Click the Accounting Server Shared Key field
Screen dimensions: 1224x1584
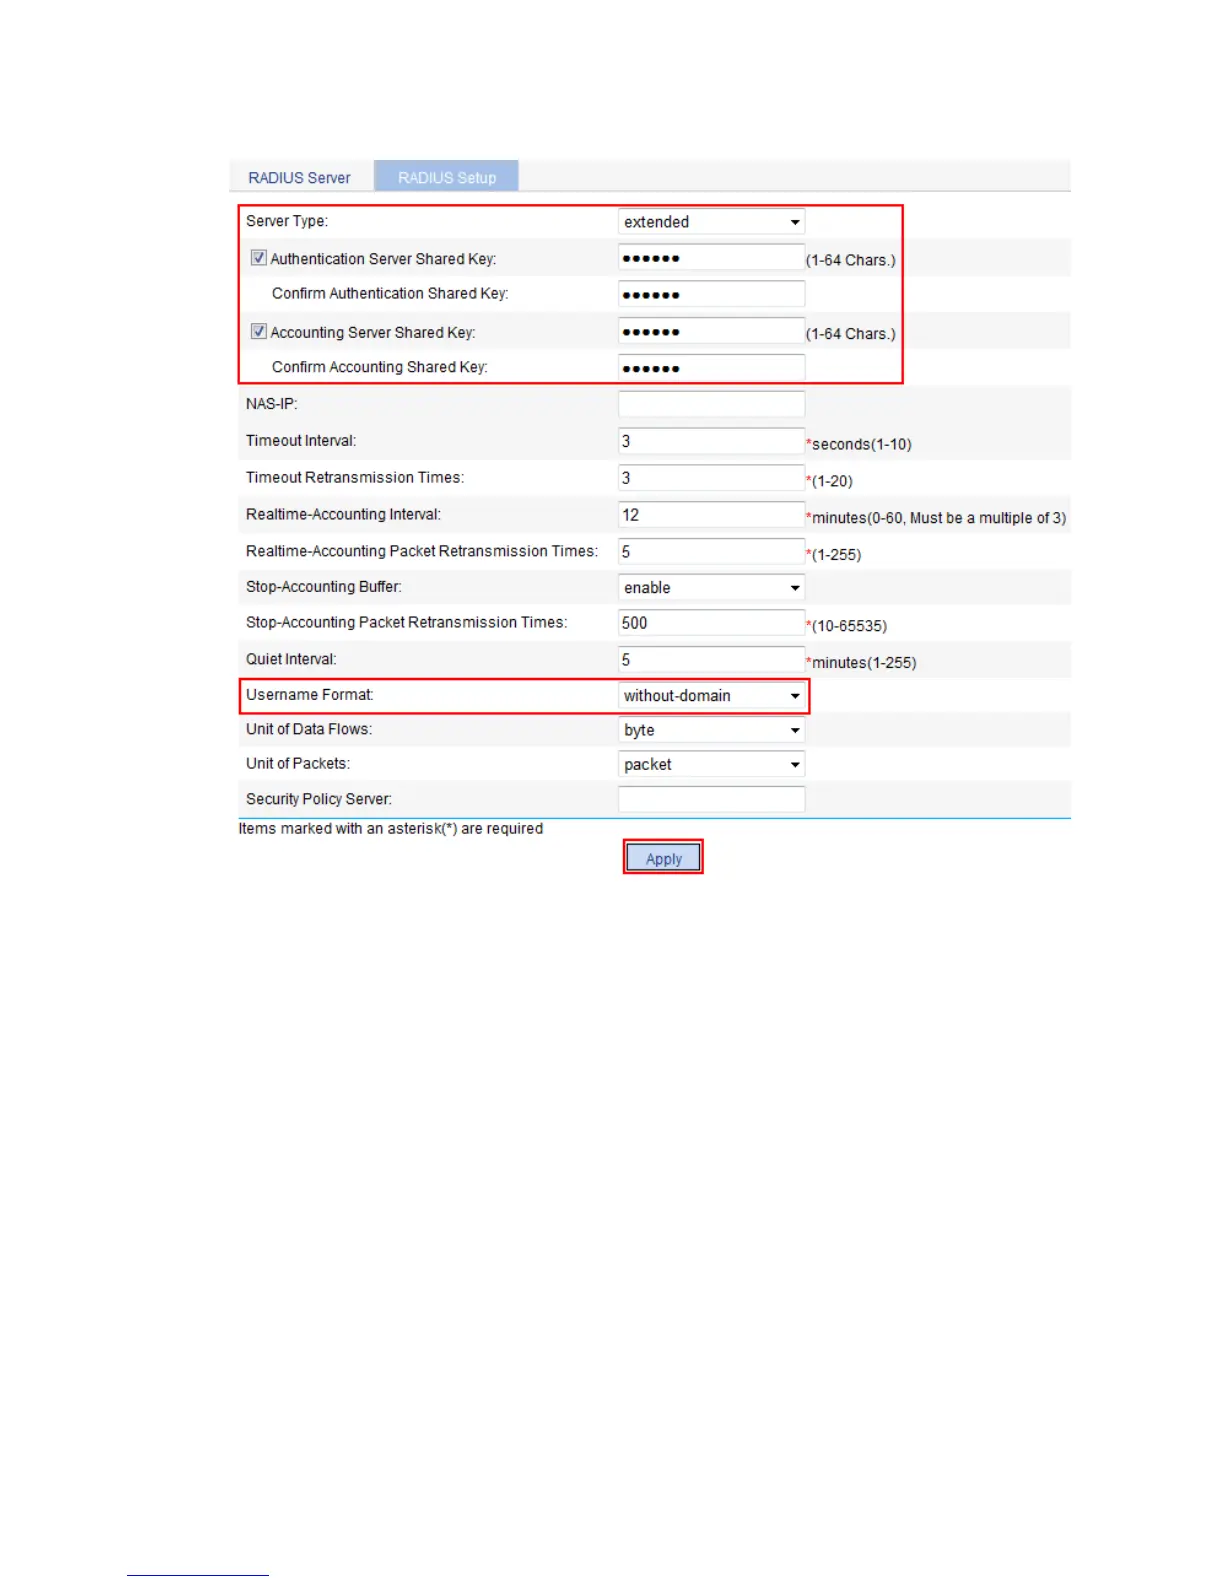pyautogui.click(x=711, y=332)
